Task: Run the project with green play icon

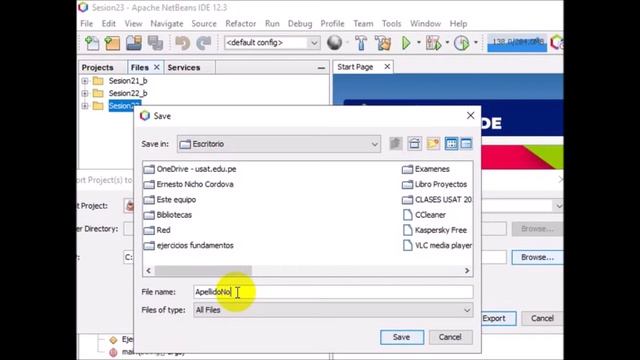Action: pos(406,43)
